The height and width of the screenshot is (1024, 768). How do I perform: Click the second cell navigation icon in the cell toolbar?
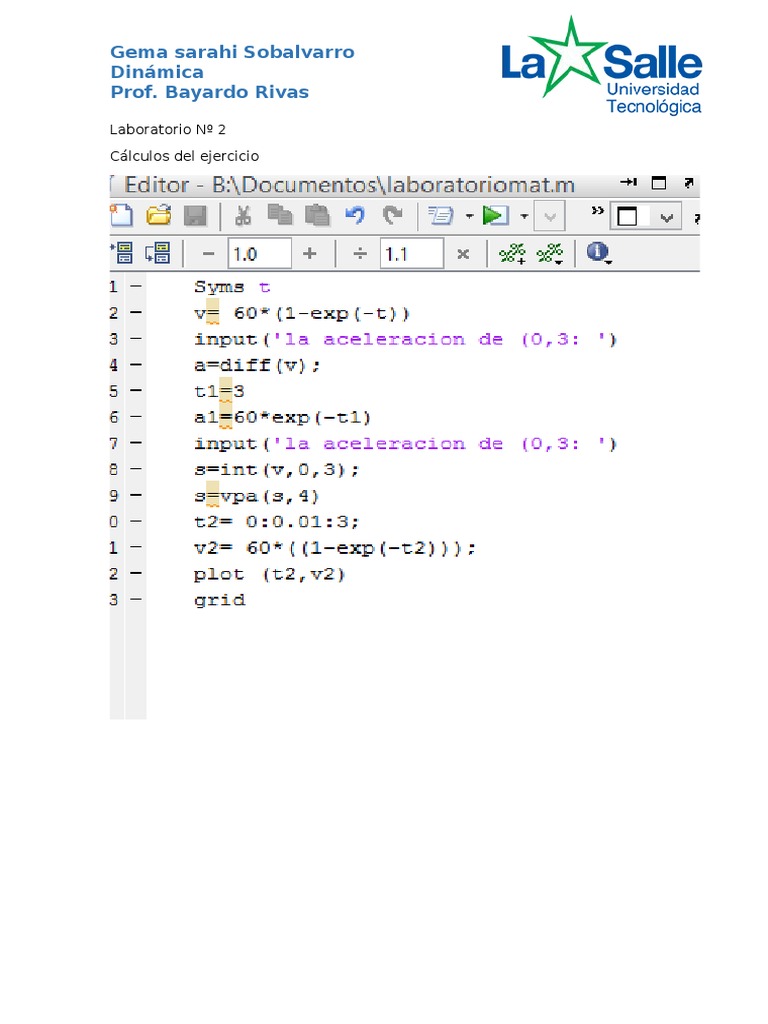pyautogui.click(x=157, y=253)
